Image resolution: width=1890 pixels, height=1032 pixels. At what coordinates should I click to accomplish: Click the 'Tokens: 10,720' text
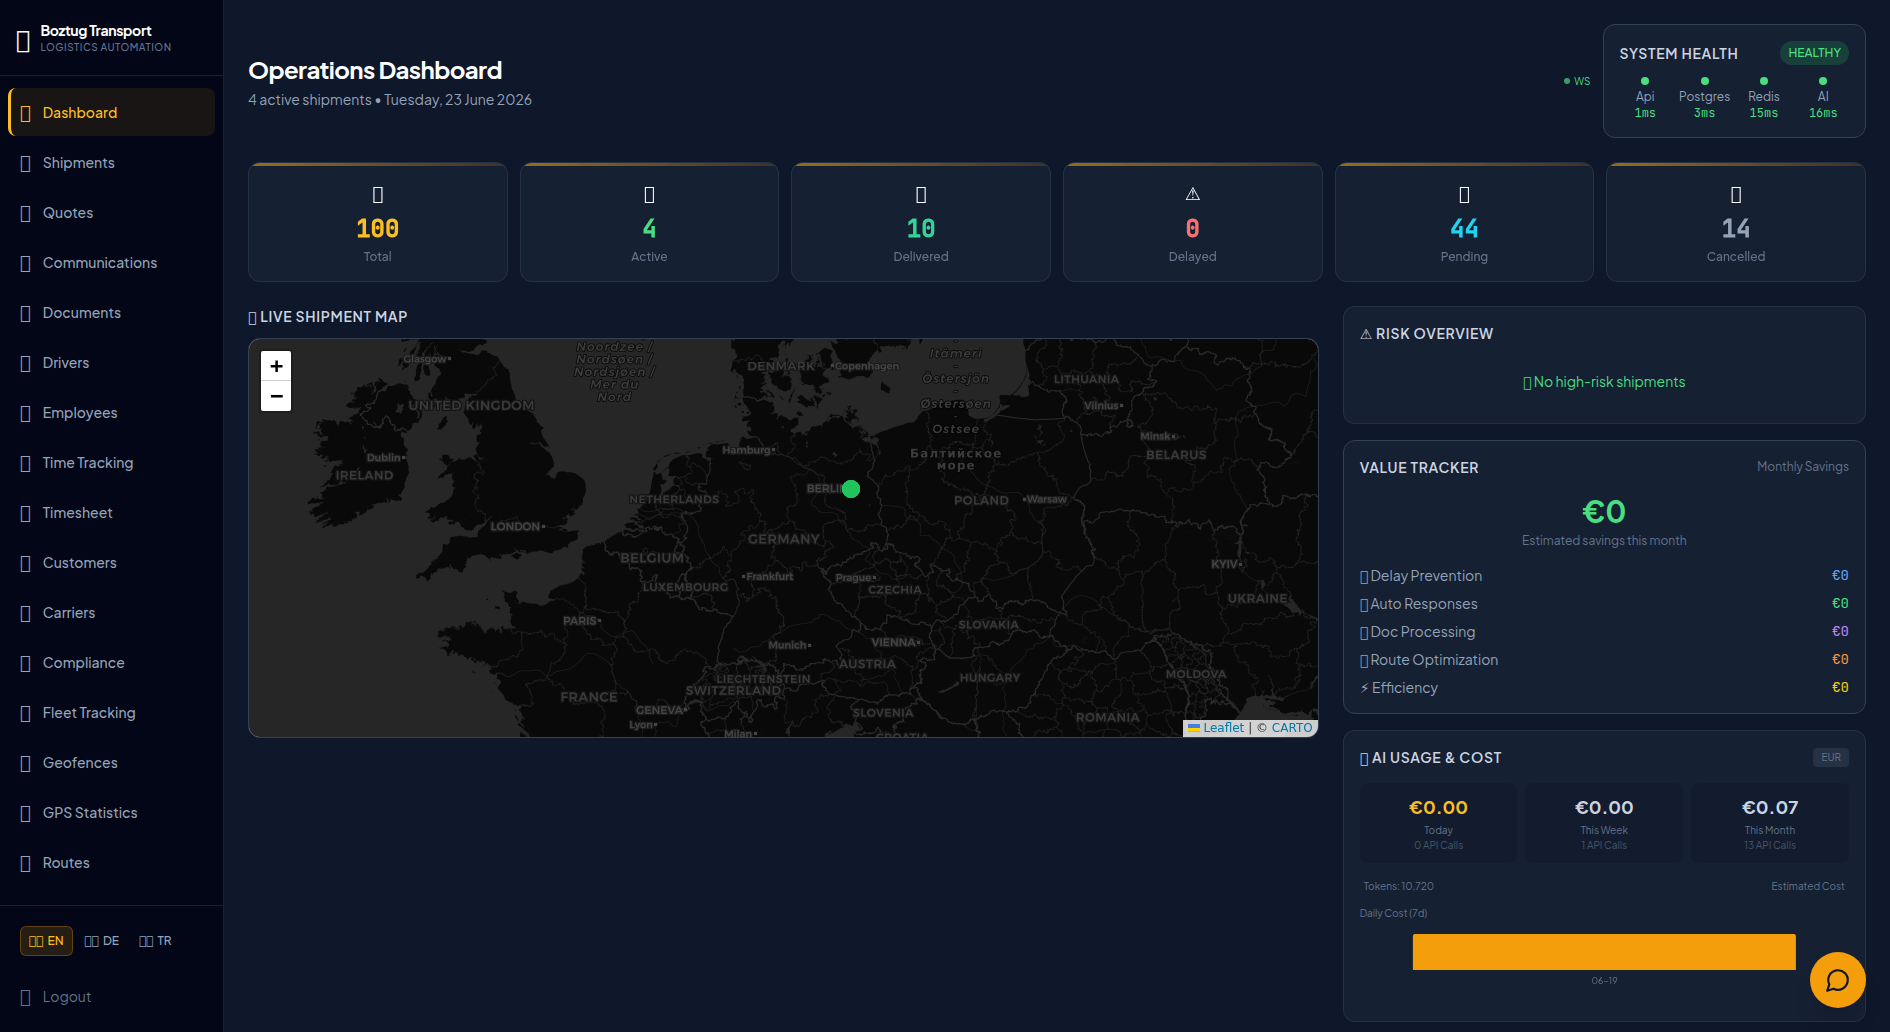(1398, 886)
